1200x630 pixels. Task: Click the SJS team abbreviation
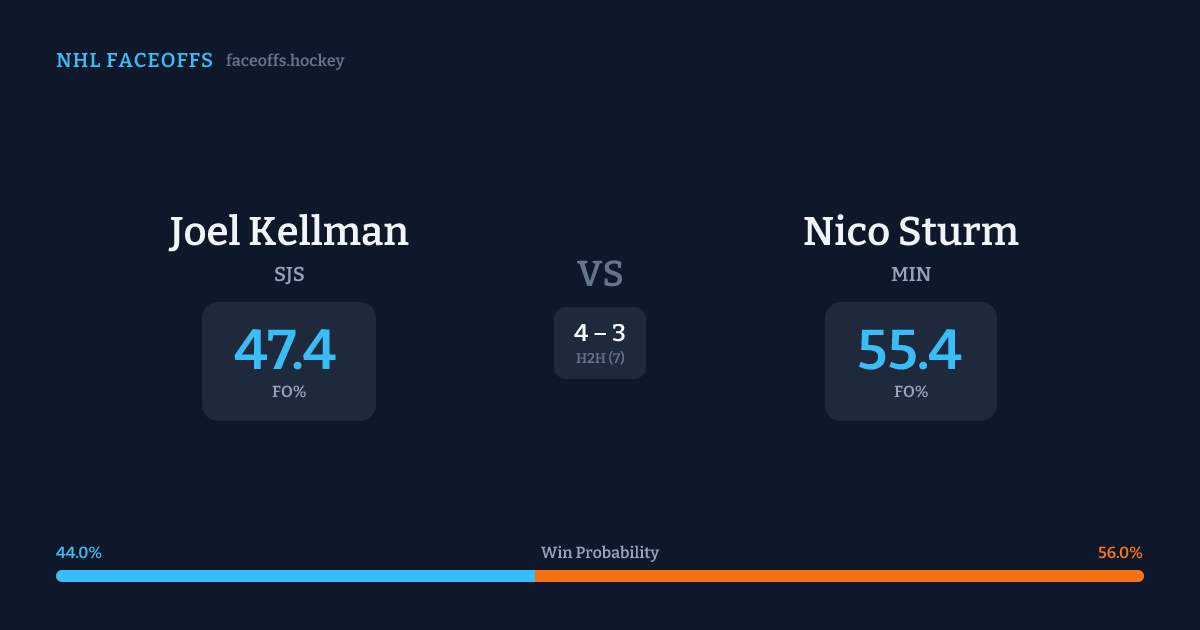tap(289, 274)
